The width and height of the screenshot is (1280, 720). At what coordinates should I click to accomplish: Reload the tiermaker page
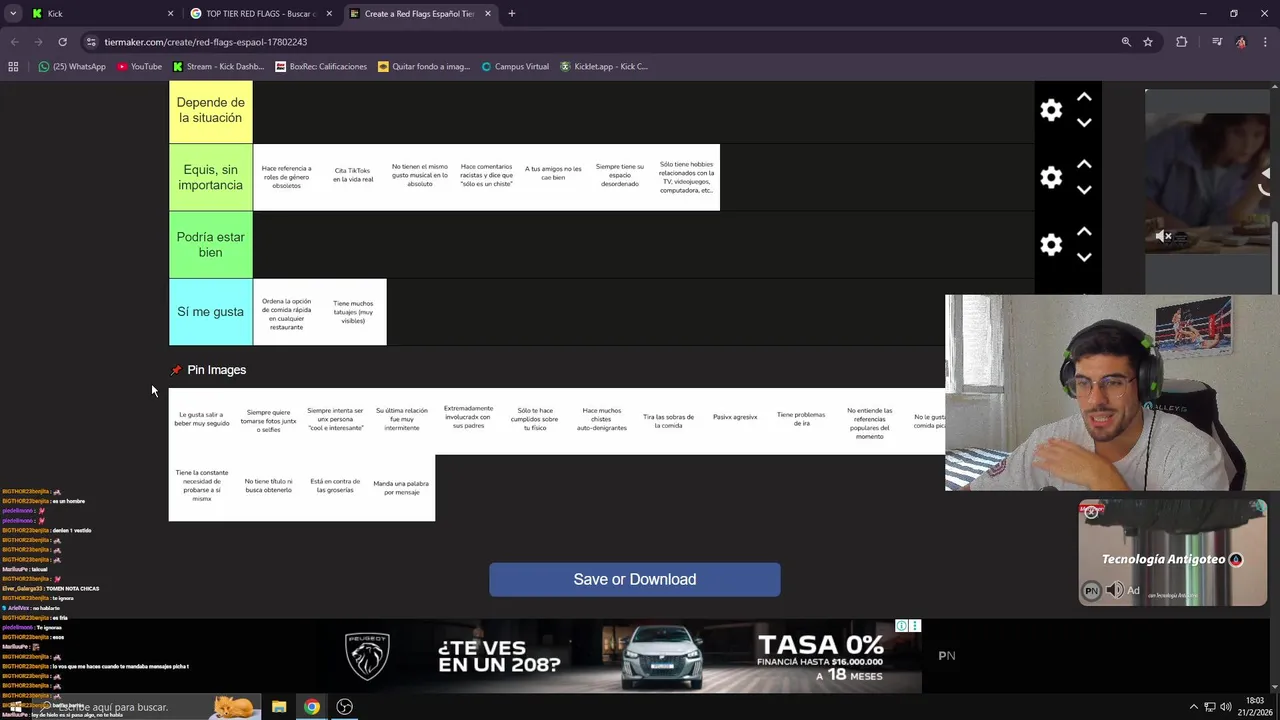(x=62, y=42)
